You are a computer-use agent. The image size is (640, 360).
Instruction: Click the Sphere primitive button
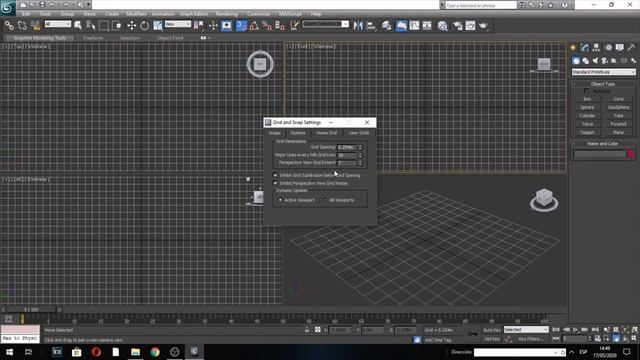587,107
